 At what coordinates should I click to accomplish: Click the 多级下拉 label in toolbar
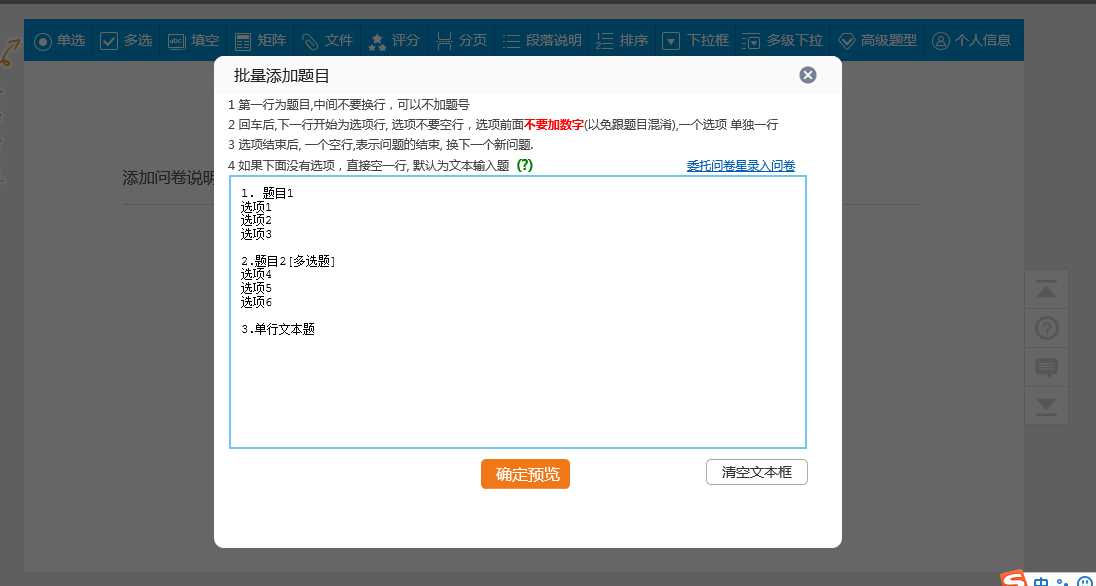pyautogui.click(x=795, y=41)
